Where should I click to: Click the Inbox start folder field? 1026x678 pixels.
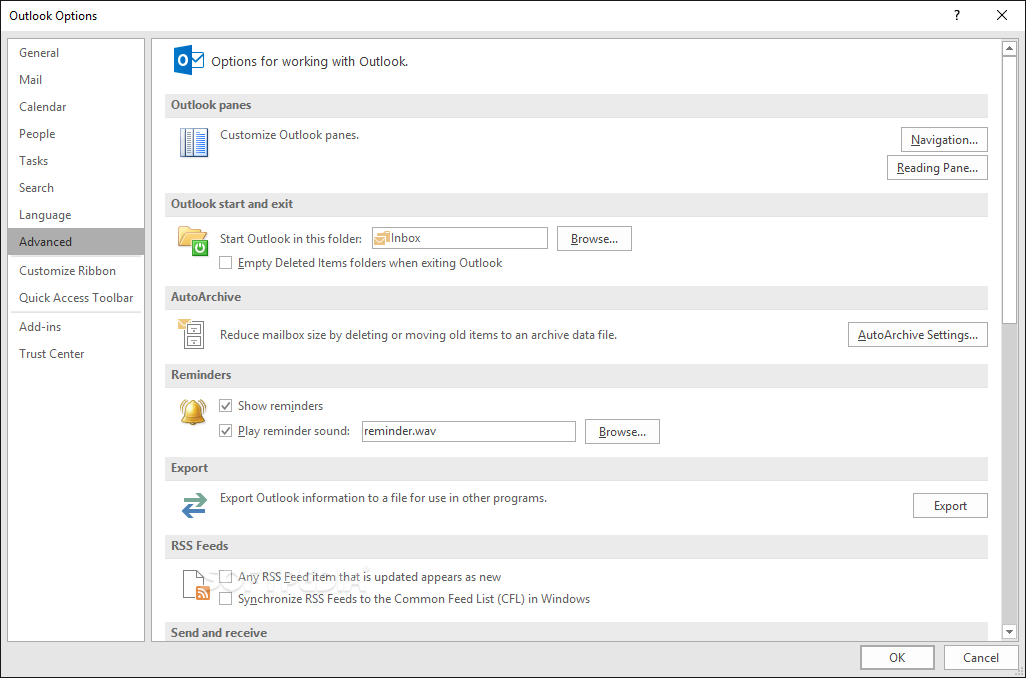click(459, 238)
